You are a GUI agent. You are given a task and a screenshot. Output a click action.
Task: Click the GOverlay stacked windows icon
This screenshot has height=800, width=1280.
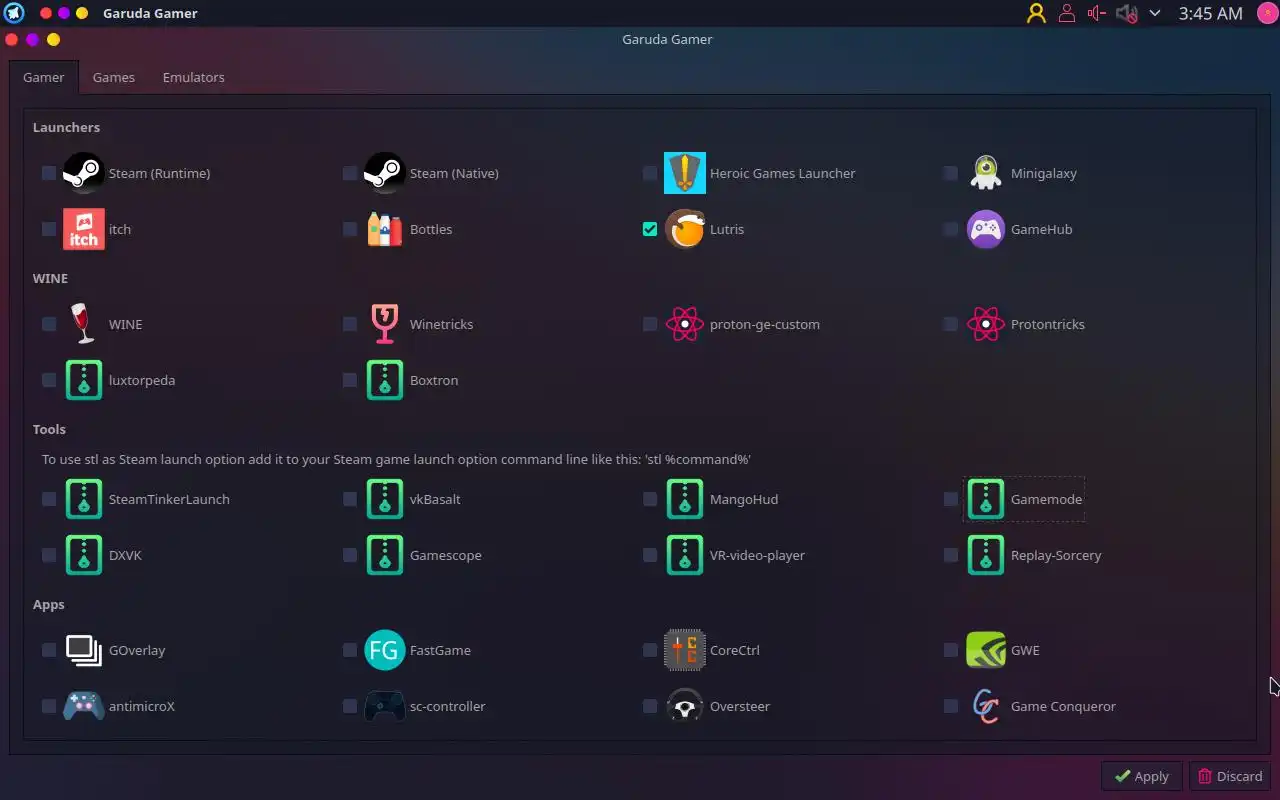[83, 650]
